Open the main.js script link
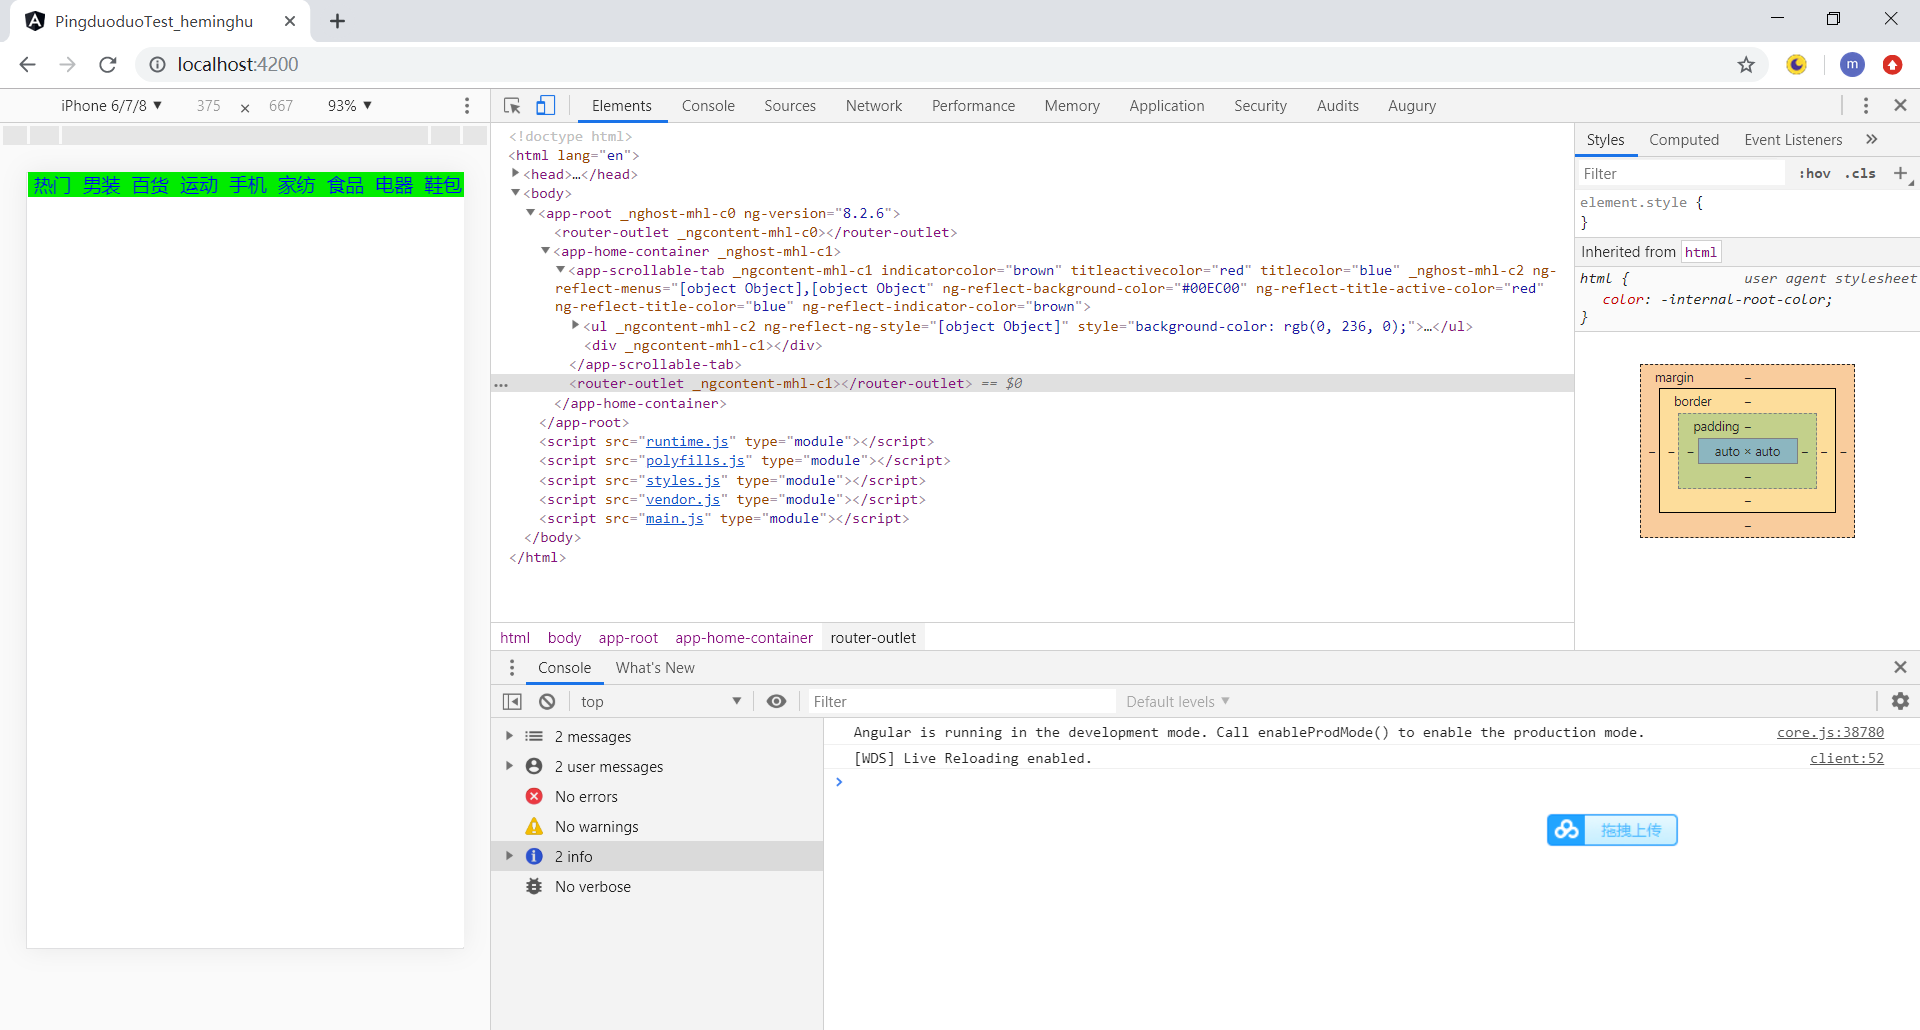This screenshot has width=1920, height=1030. (x=675, y=519)
